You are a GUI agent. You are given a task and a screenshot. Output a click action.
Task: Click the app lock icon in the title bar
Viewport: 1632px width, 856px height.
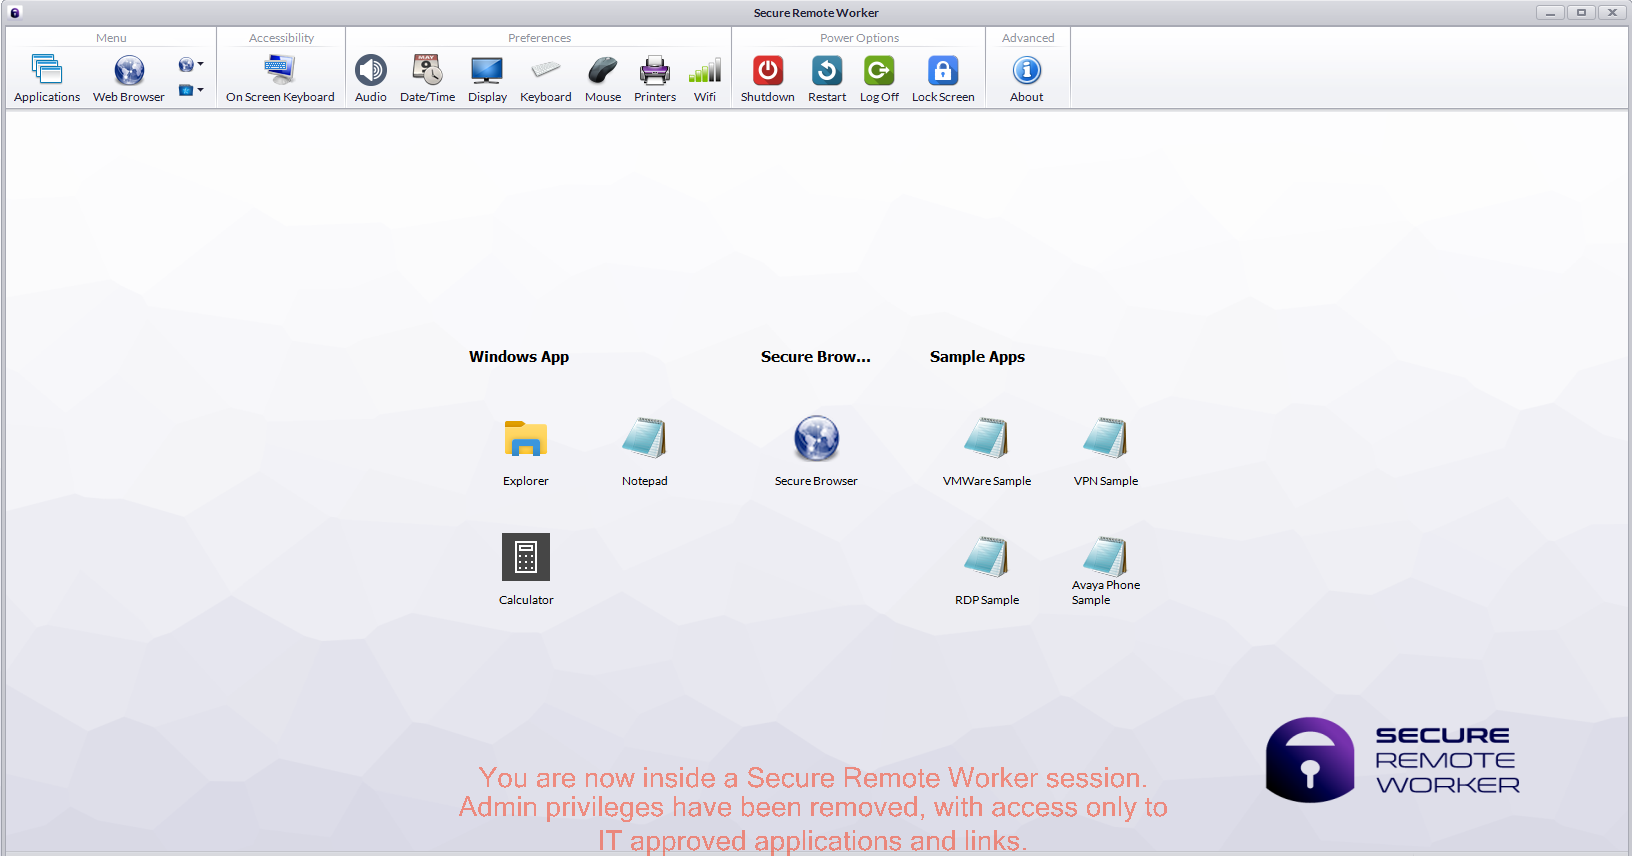point(15,12)
